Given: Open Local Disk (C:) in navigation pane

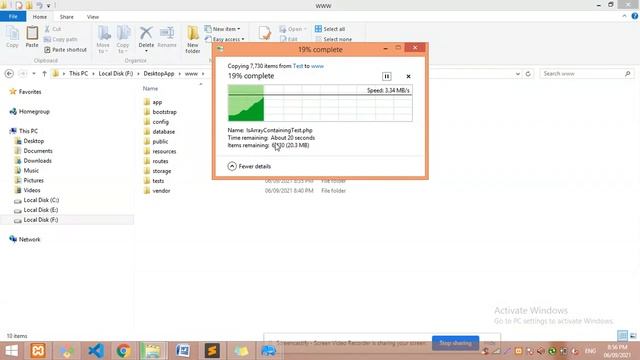Looking at the screenshot, I should (x=36, y=200).
